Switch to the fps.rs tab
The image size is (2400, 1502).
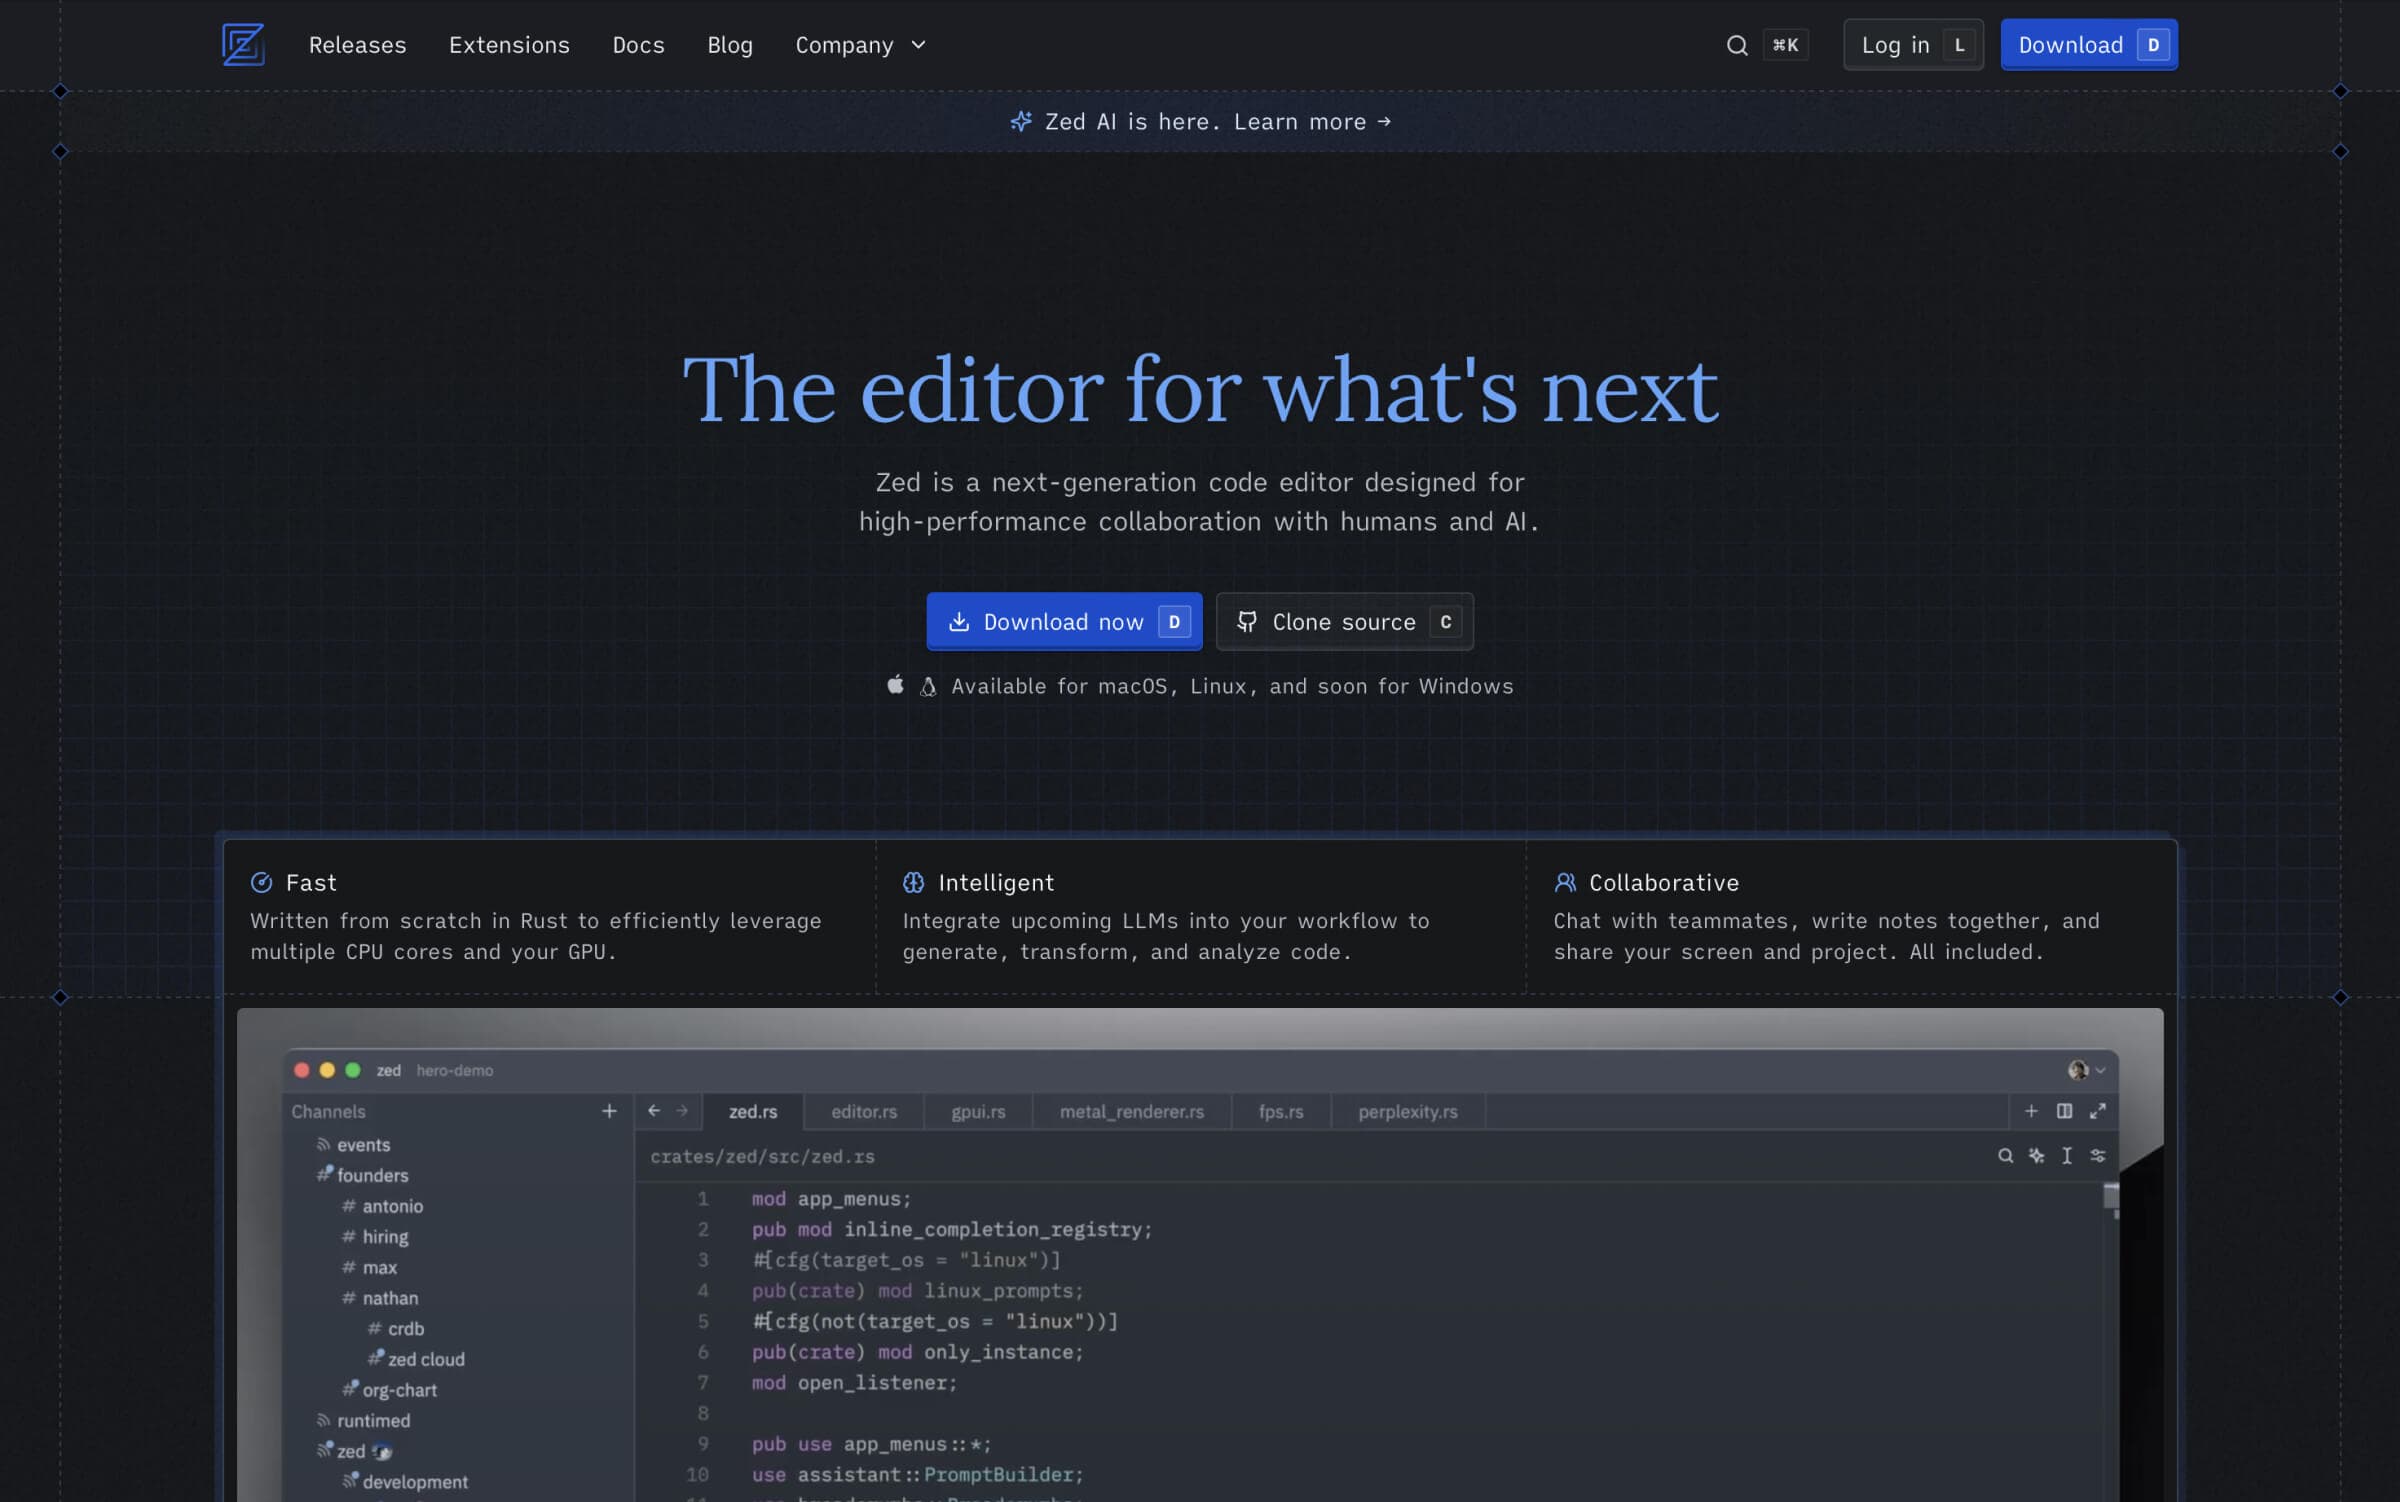tap(1281, 1111)
